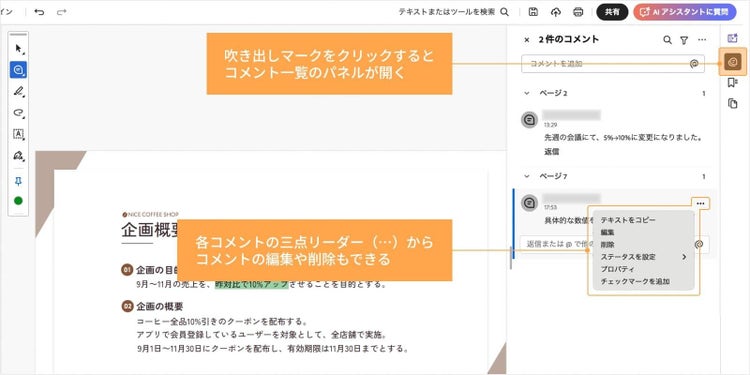Select the comment about 5%→10% change
This screenshot has height=375, width=750.
point(623,138)
